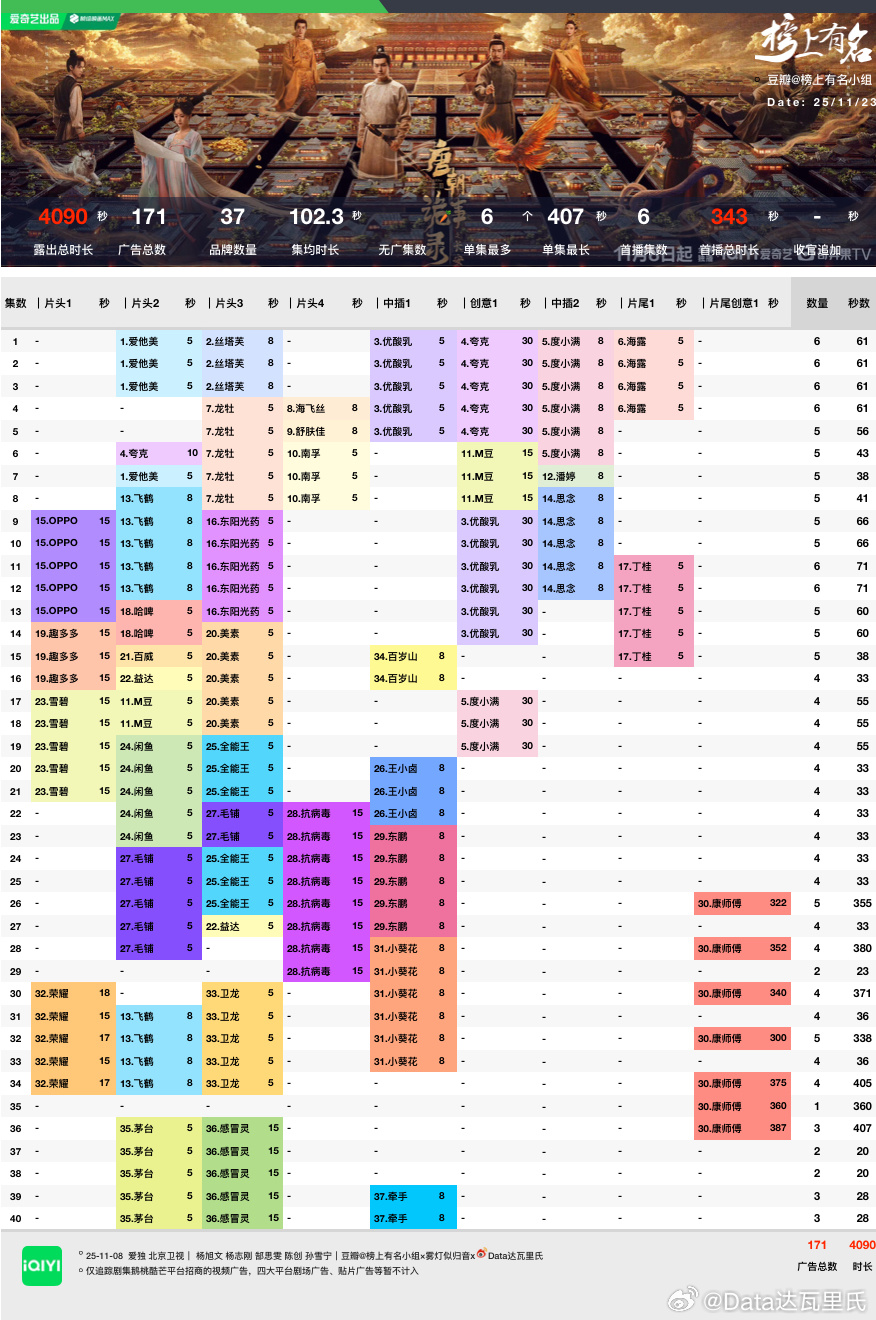Screen dimensions: 876x1320
Task: Click the 22.益达 cell in episode 27
Action: click(x=242, y=926)
